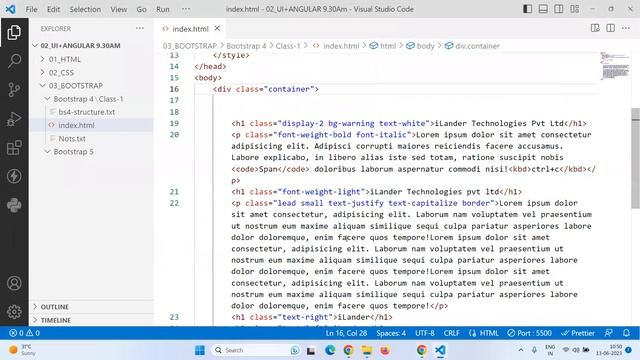640x360 pixels.
Task: Open the File menu
Action: pyautogui.click(x=31, y=9)
